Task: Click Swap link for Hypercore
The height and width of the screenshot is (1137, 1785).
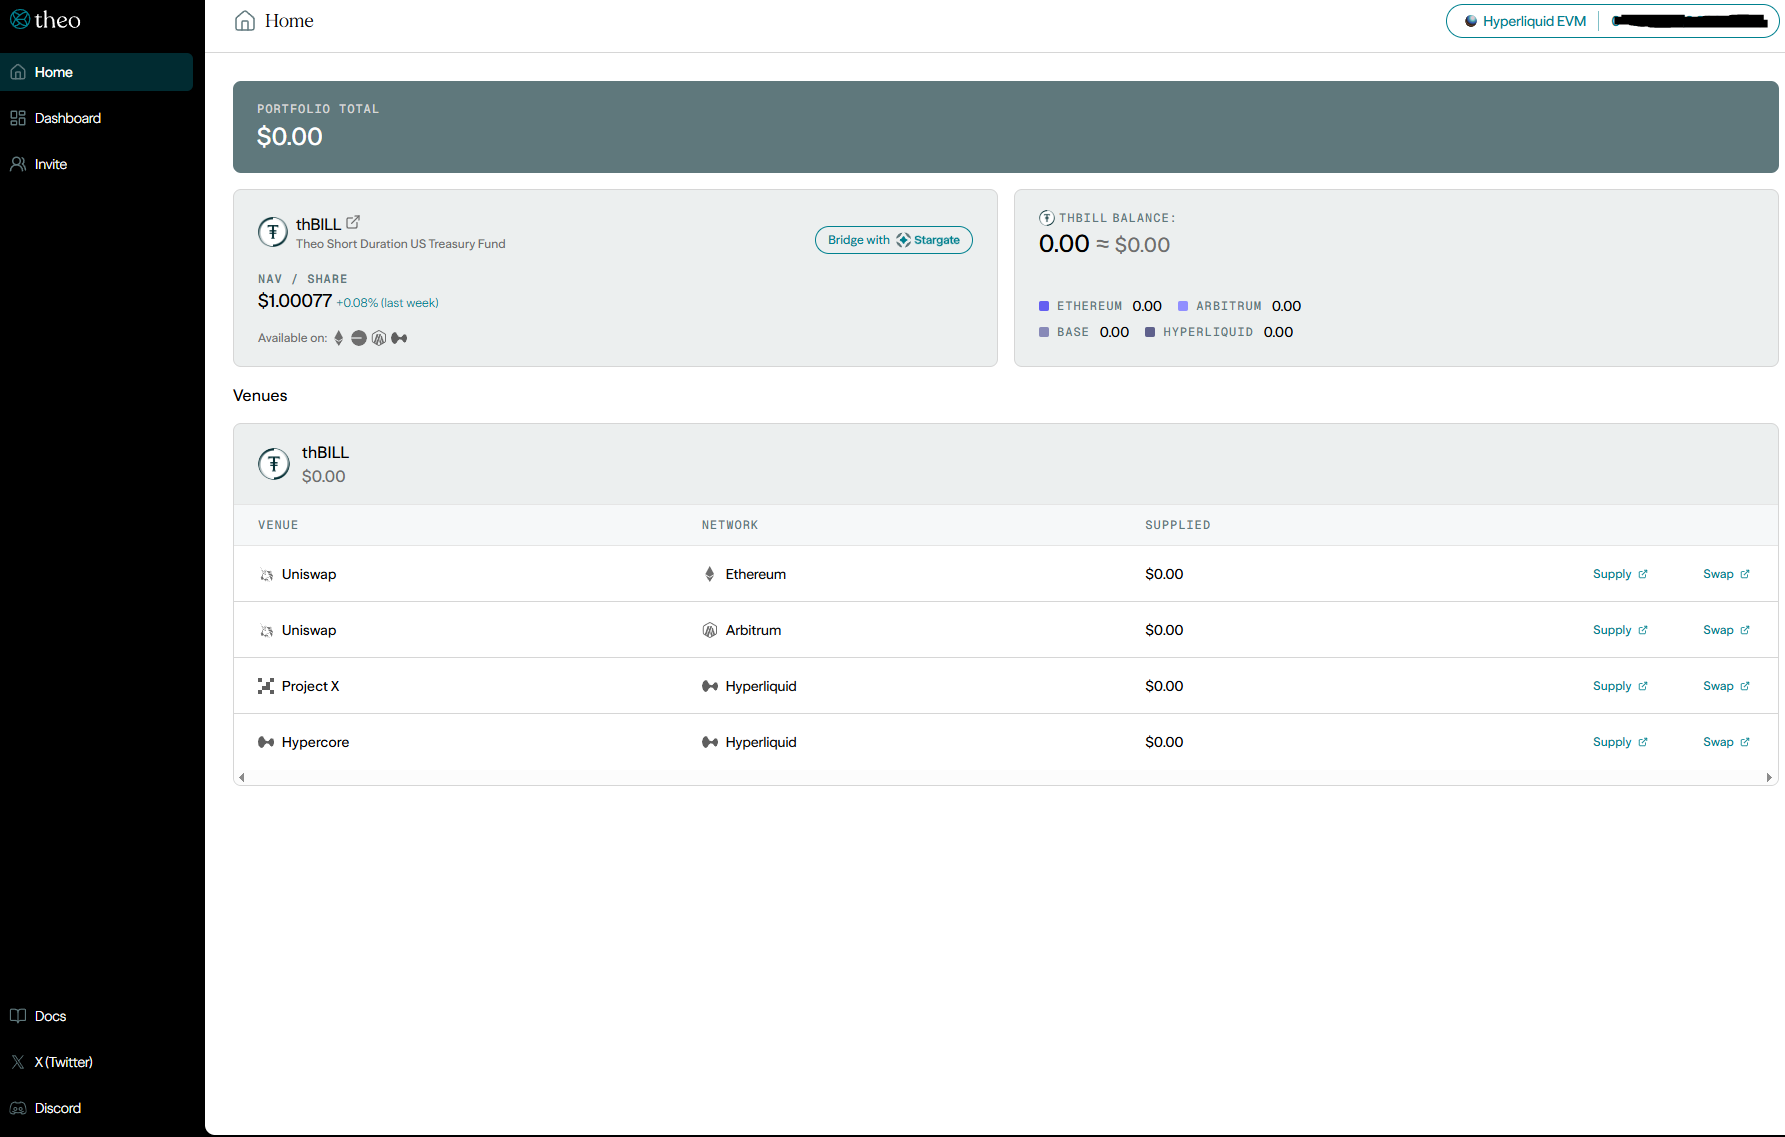Action: (1727, 742)
